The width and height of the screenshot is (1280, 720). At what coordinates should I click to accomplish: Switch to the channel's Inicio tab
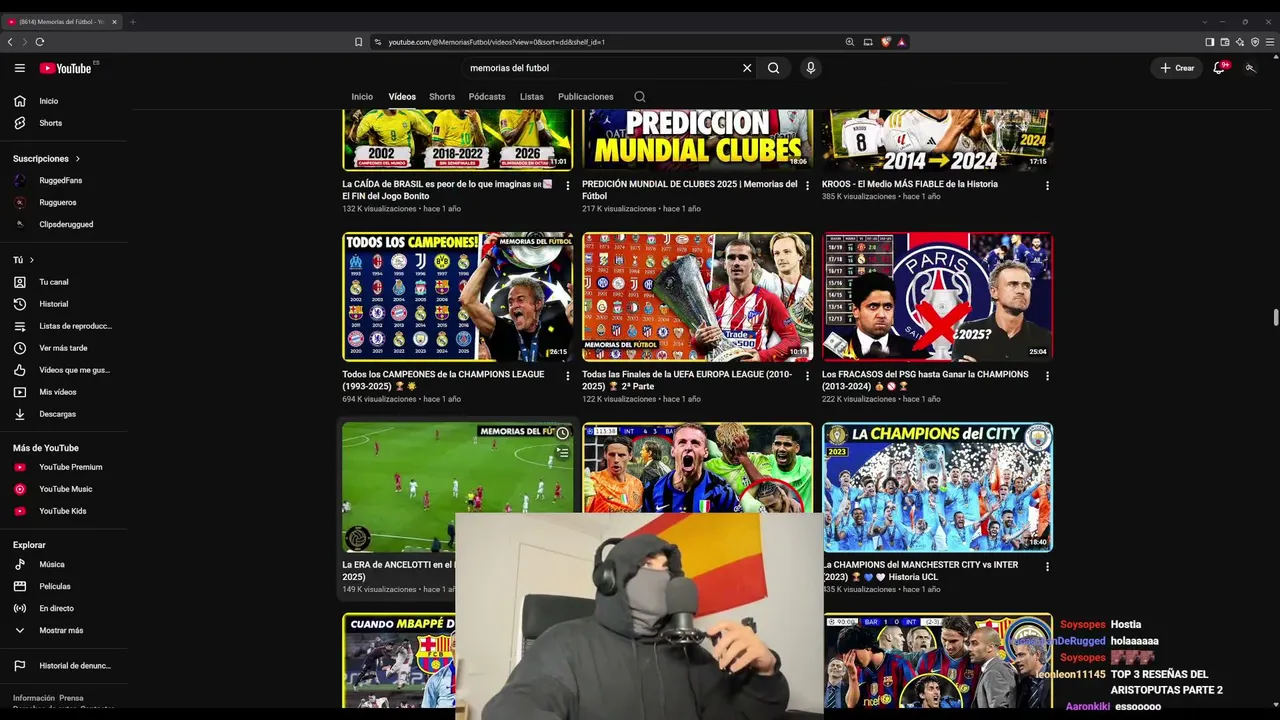click(362, 97)
